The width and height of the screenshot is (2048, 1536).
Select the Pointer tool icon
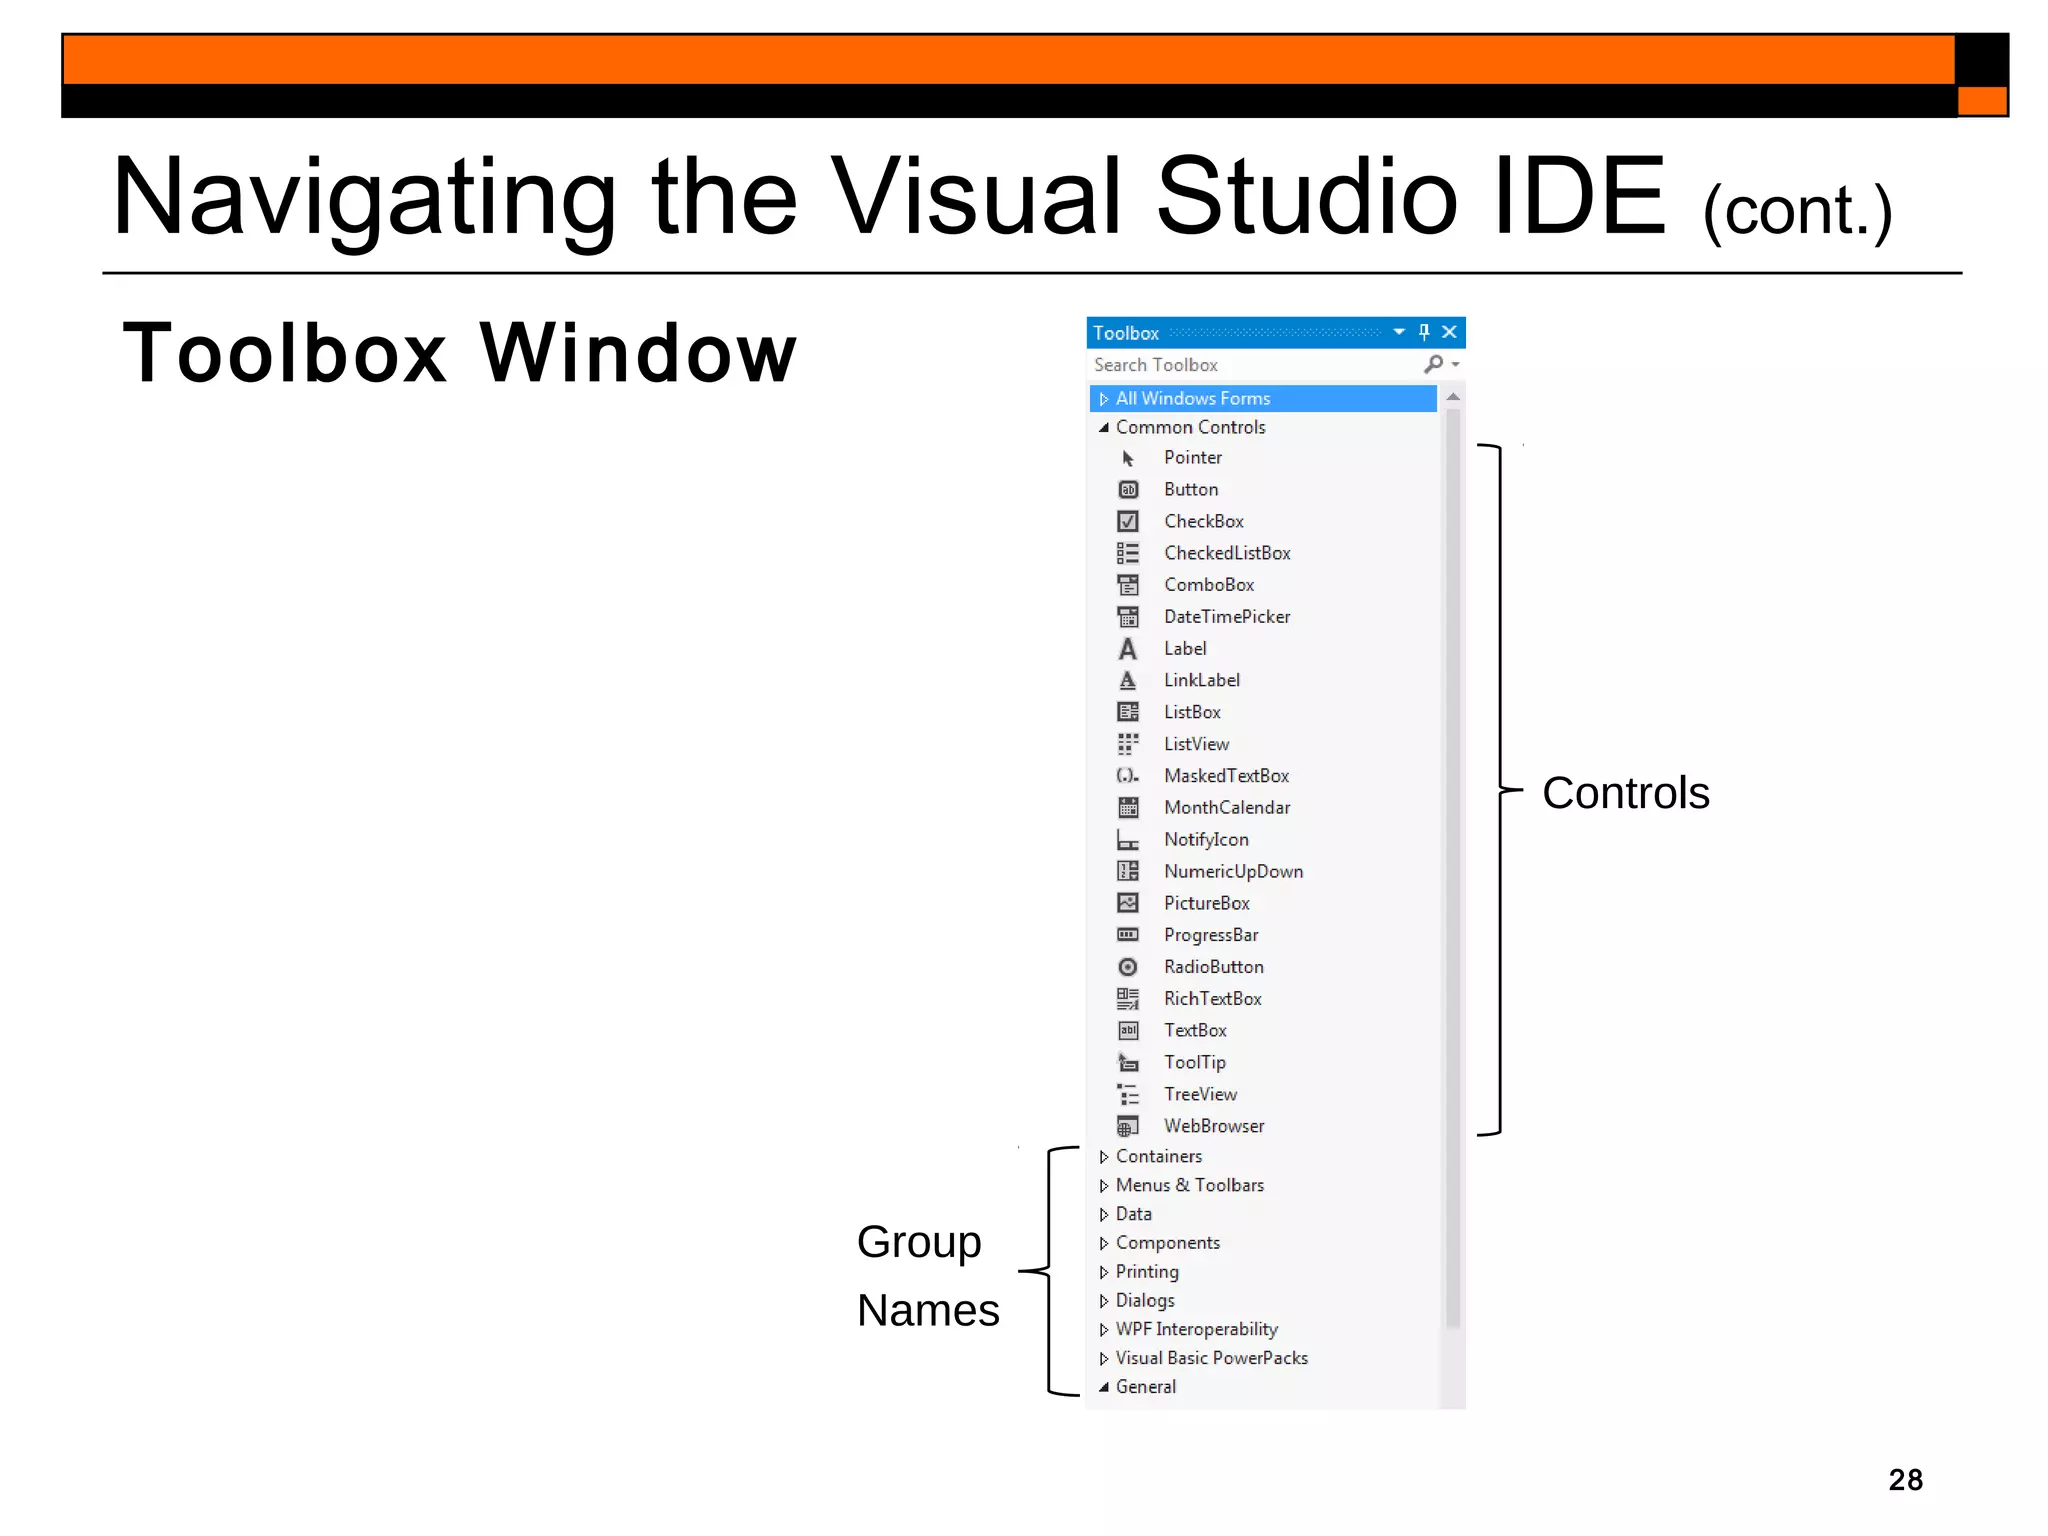coord(1128,458)
